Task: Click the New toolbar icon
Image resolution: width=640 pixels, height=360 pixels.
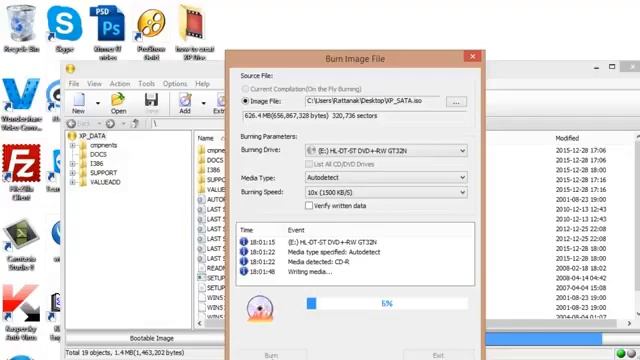Action: 78,103
